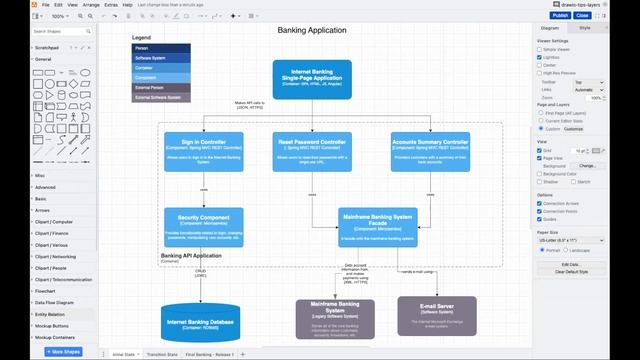This screenshot has width=640, height=360.
Task: Select the actor stick figure shape
Action: click(x=73, y=118)
